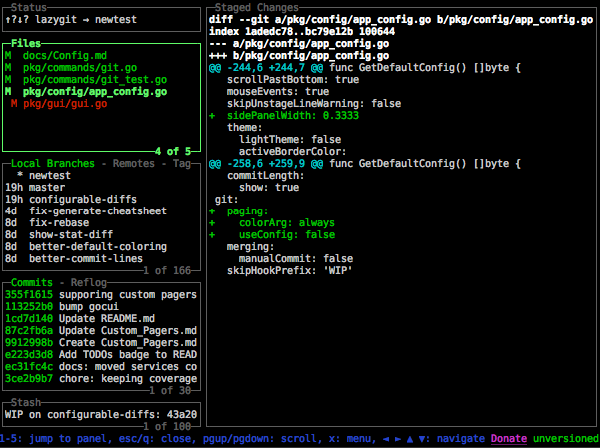The width and height of the screenshot is (600, 448).
Task: Click the Donate link
Action: point(508,439)
